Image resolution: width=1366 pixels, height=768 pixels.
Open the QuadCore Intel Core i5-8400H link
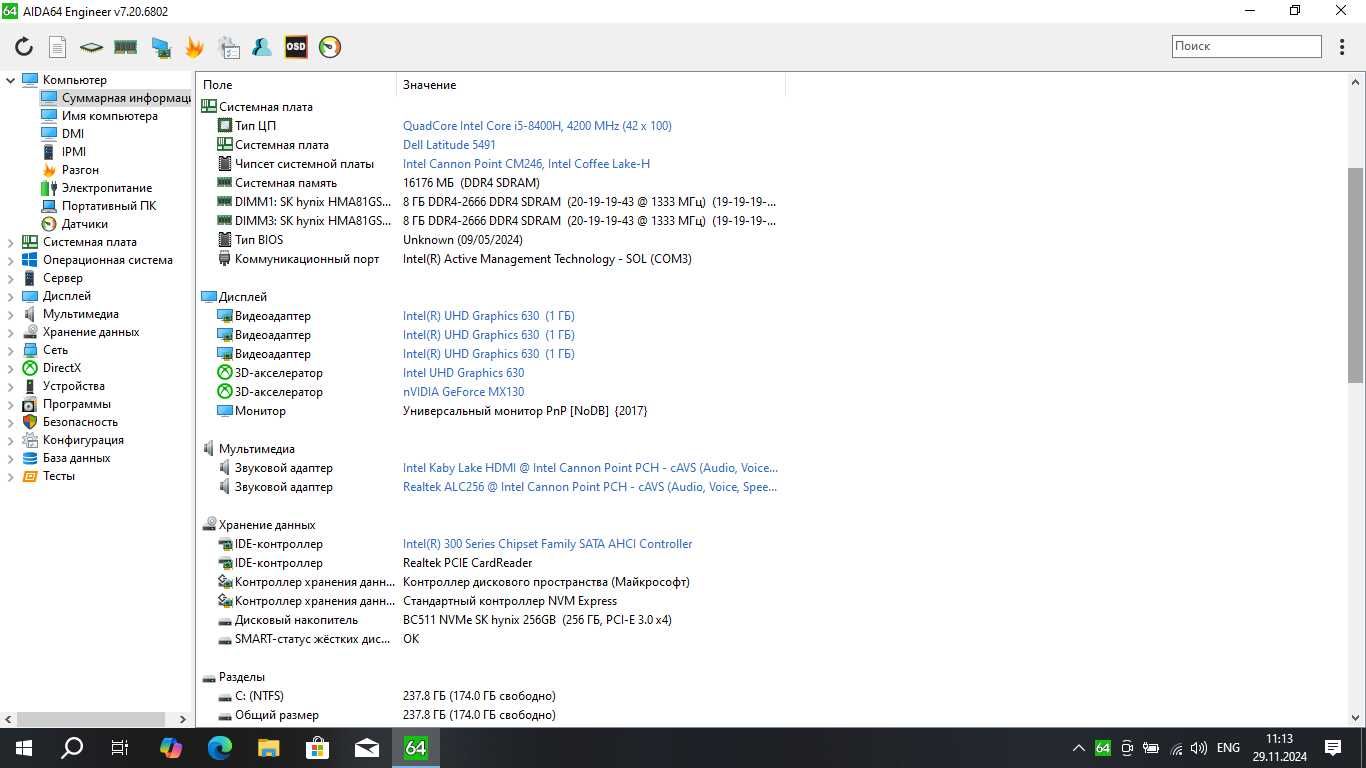click(x=537, y=126)
